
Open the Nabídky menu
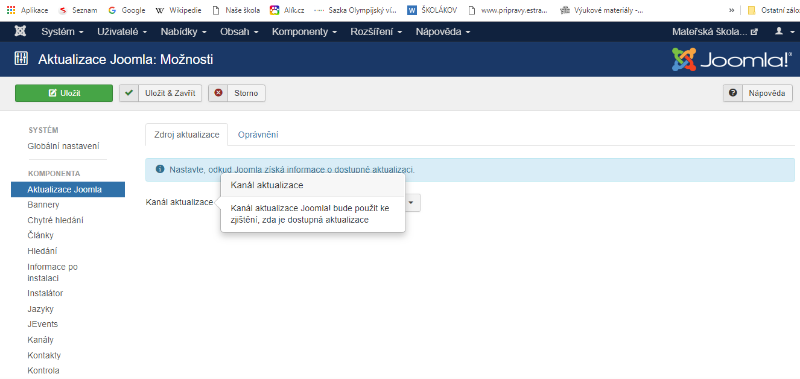coord(183,32)
